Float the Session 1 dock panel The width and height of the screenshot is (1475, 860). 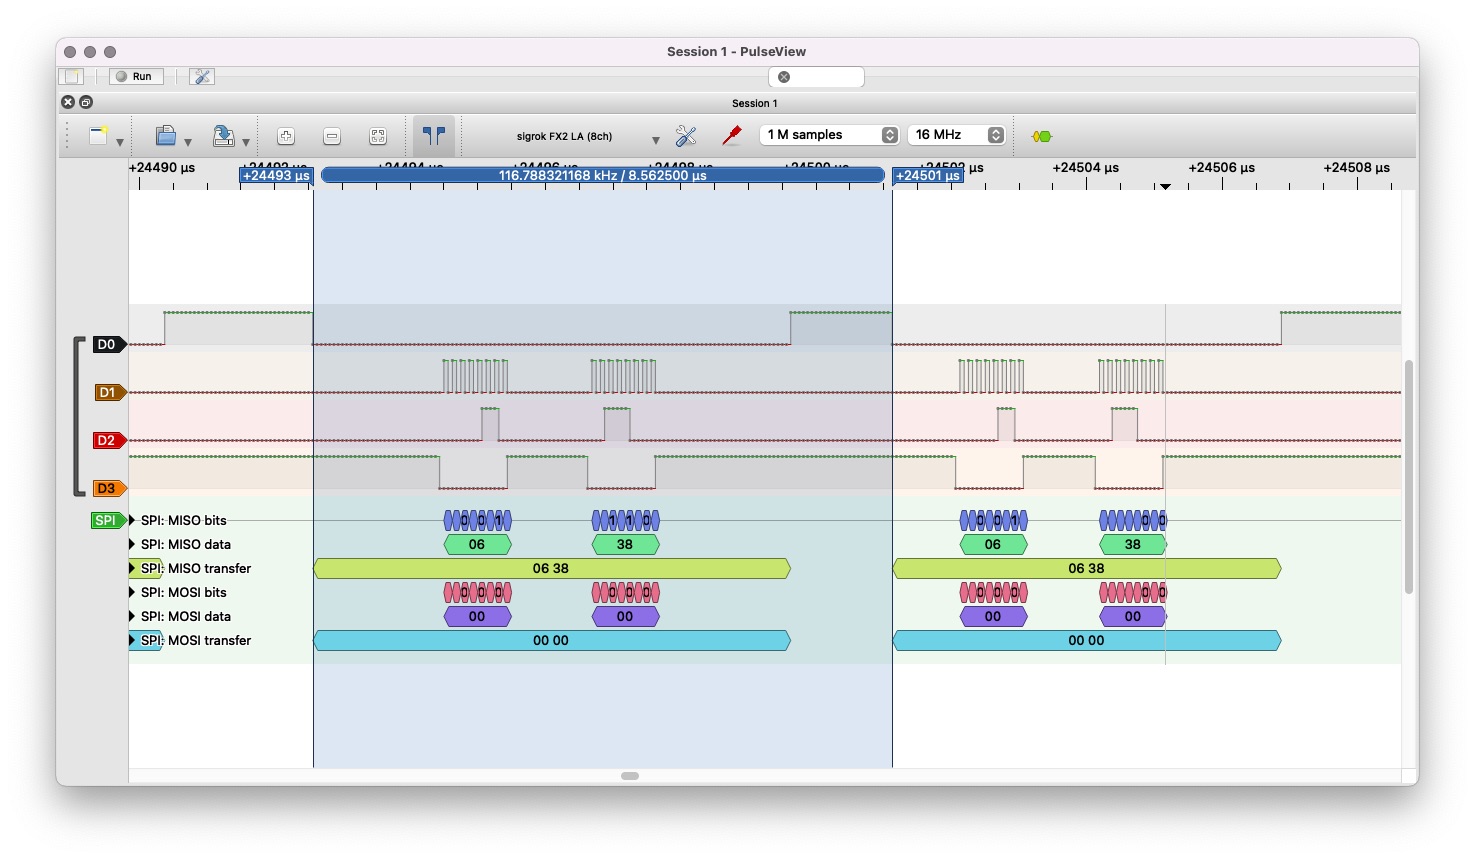[86, 102]
